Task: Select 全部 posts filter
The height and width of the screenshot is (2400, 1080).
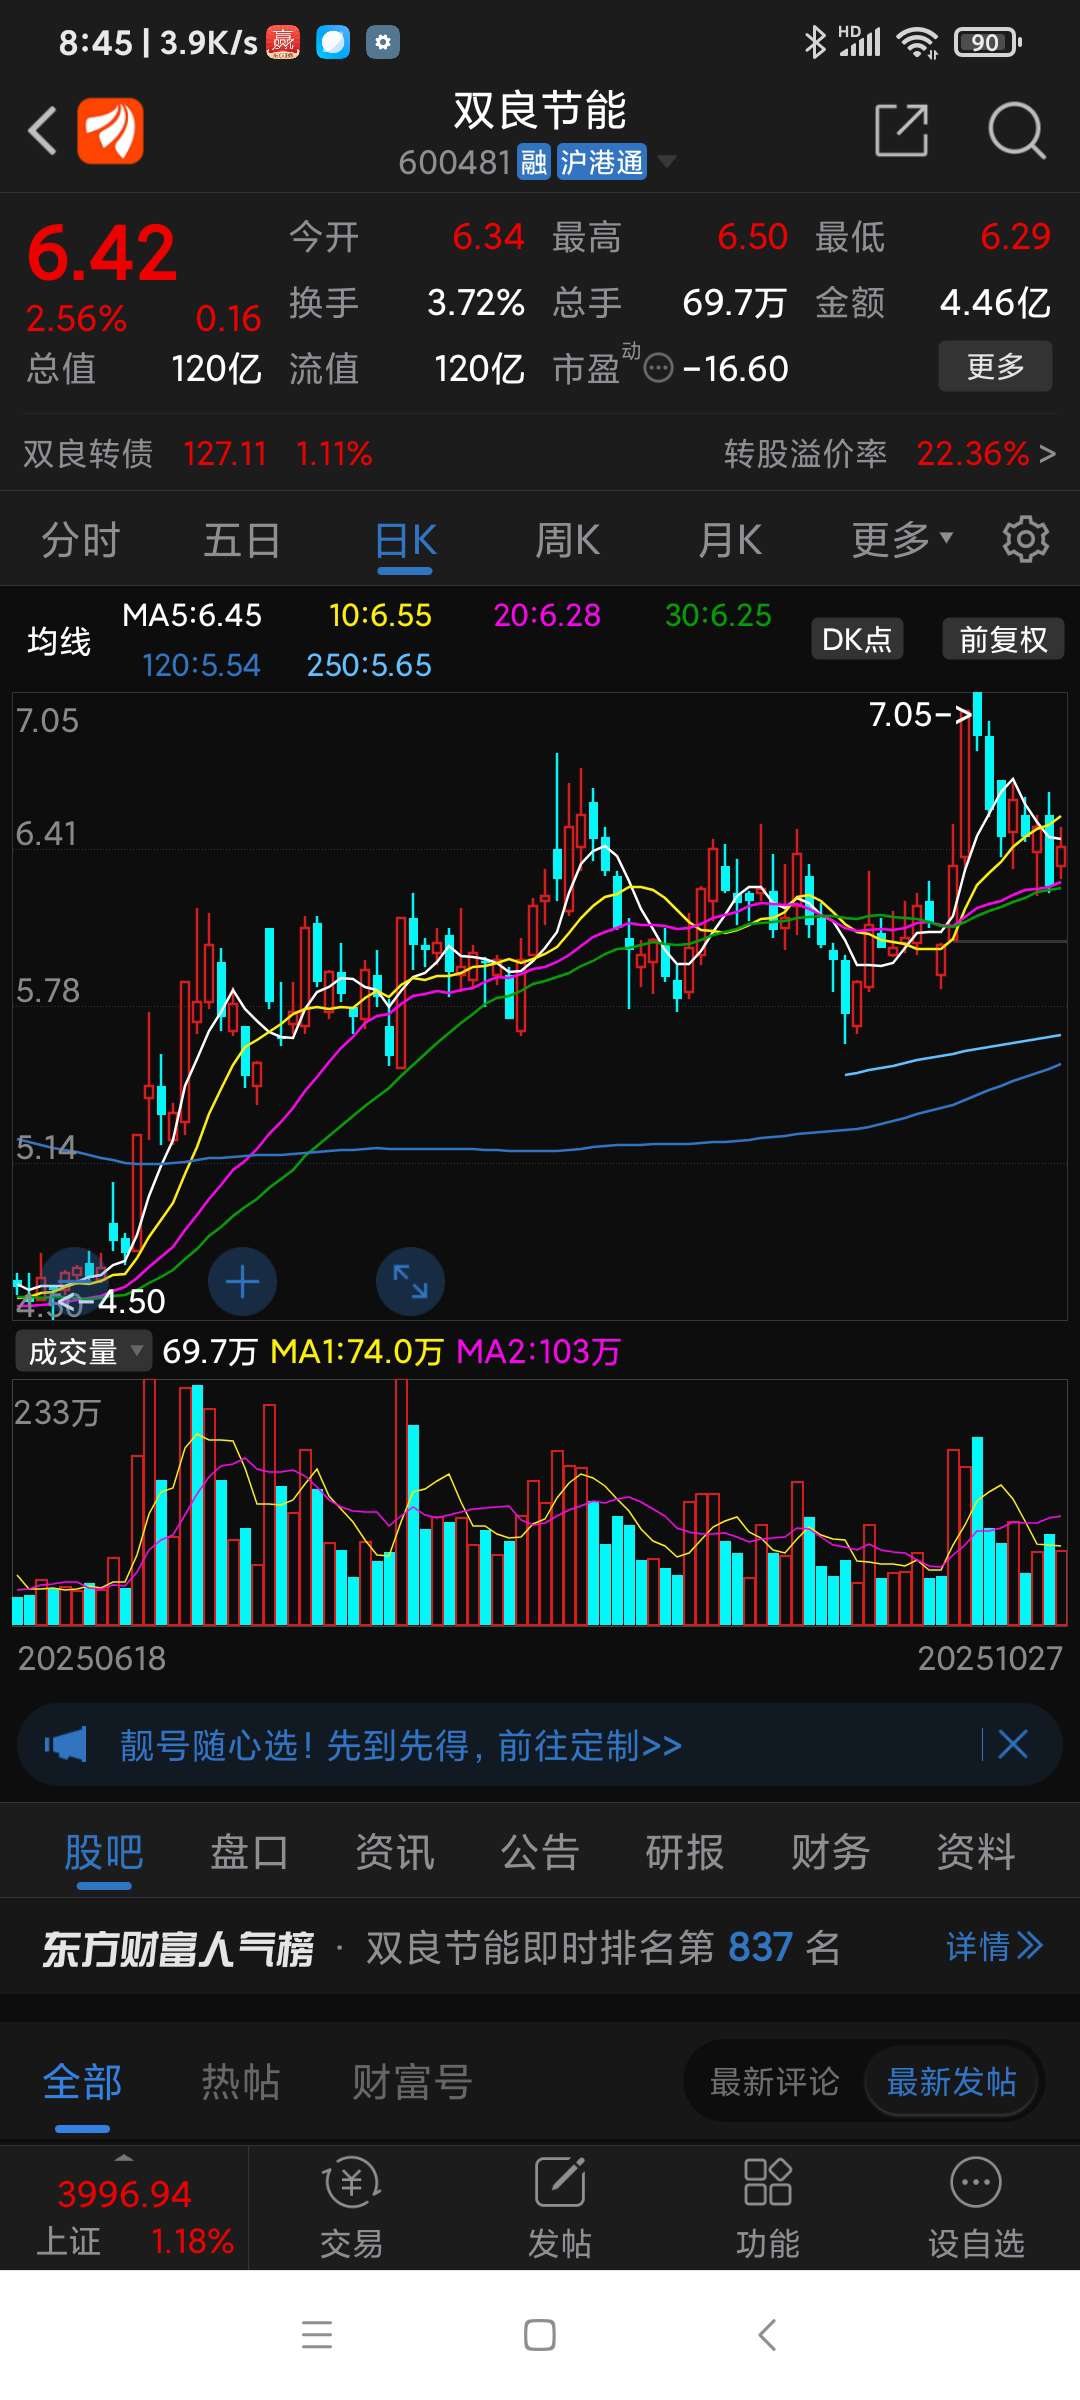Action: 82,2083
